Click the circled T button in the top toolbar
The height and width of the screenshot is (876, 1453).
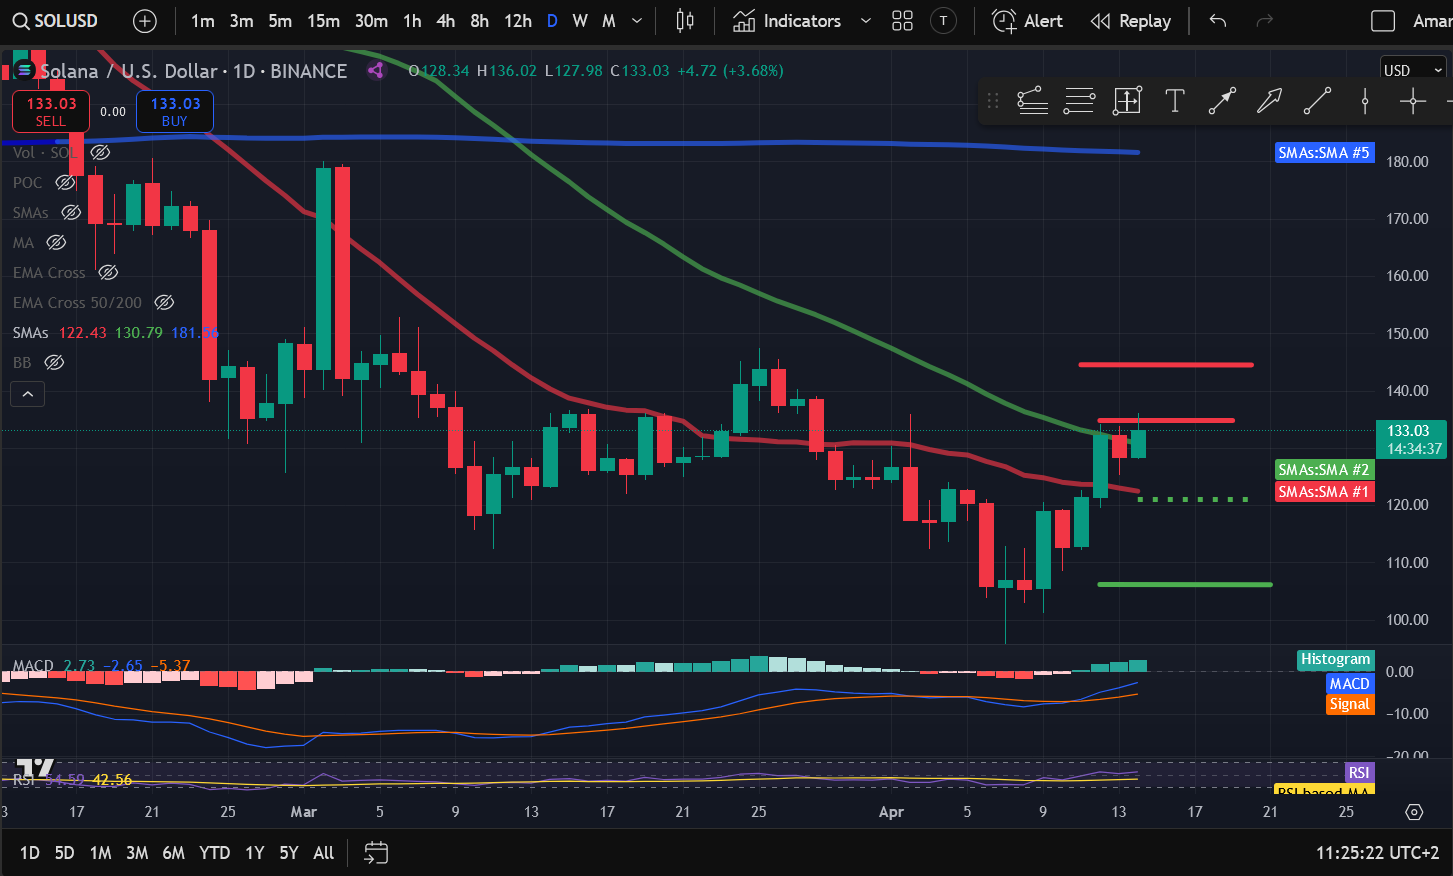pyautogui.click(x=943, y=21)
